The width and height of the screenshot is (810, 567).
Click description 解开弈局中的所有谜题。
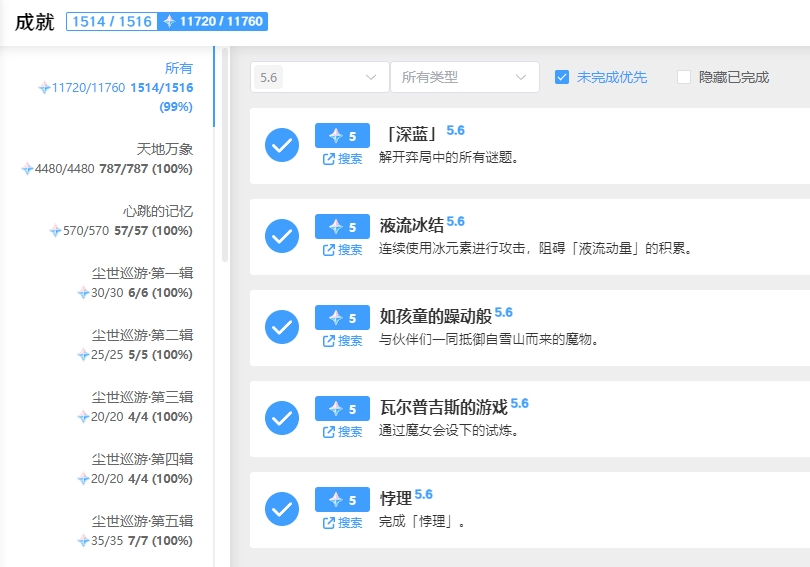(x=448, y=158)
